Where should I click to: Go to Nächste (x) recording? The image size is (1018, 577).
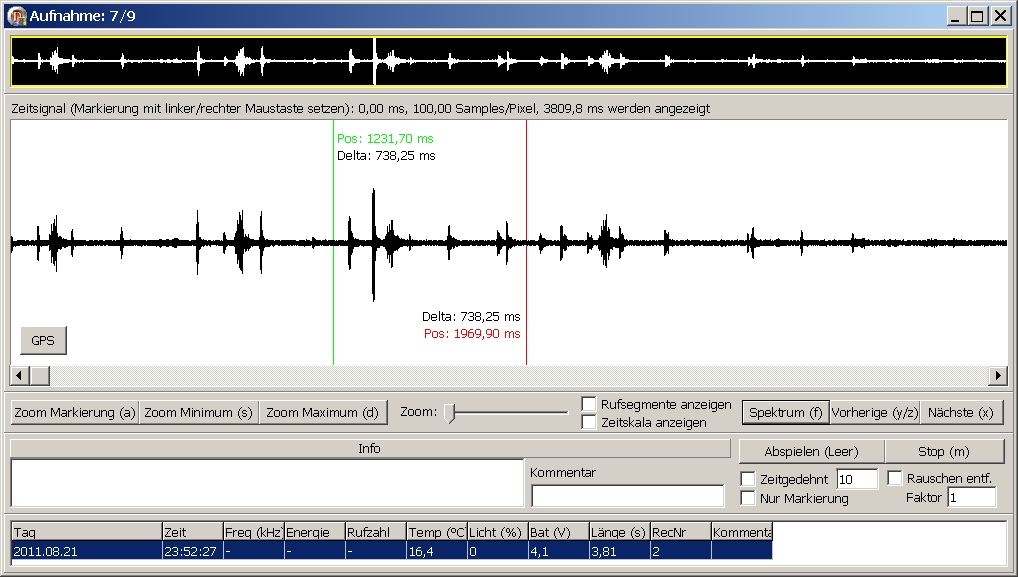(x=960, y=412)
